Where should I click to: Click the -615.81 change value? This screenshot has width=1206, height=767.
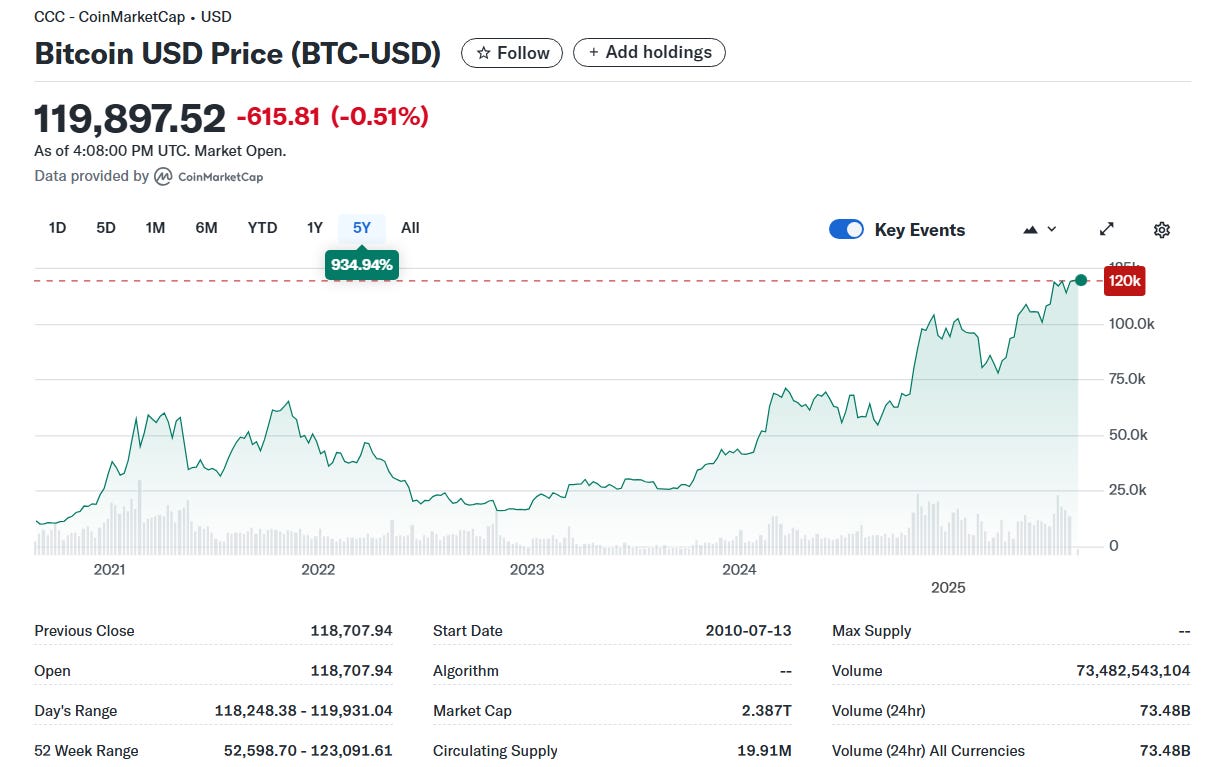tap(278, 117)
